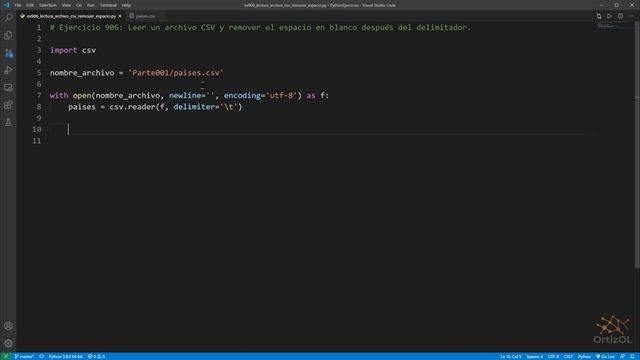The width and height of the screenshot is (640, 360).
Task: Open the Remote Explorer view
Action: click(x=8, y=87)
